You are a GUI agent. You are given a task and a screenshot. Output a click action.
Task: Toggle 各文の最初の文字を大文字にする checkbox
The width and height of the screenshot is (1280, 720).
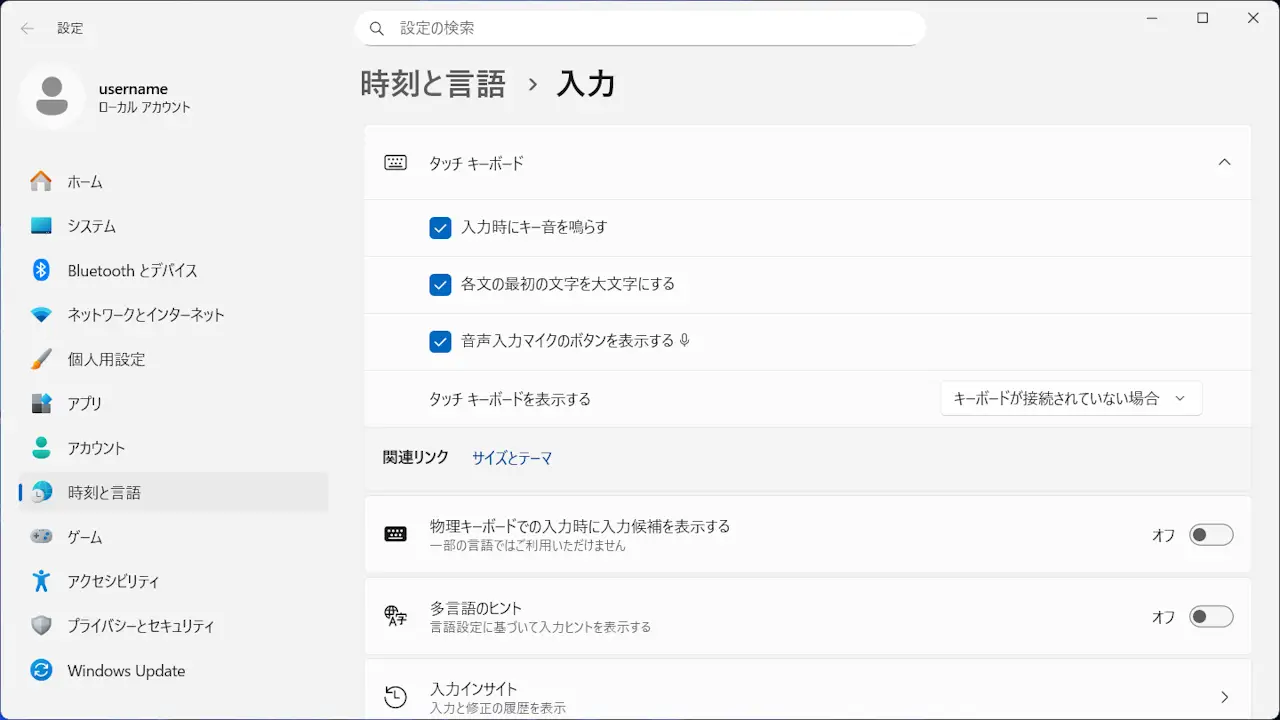(x=440, y=285)
